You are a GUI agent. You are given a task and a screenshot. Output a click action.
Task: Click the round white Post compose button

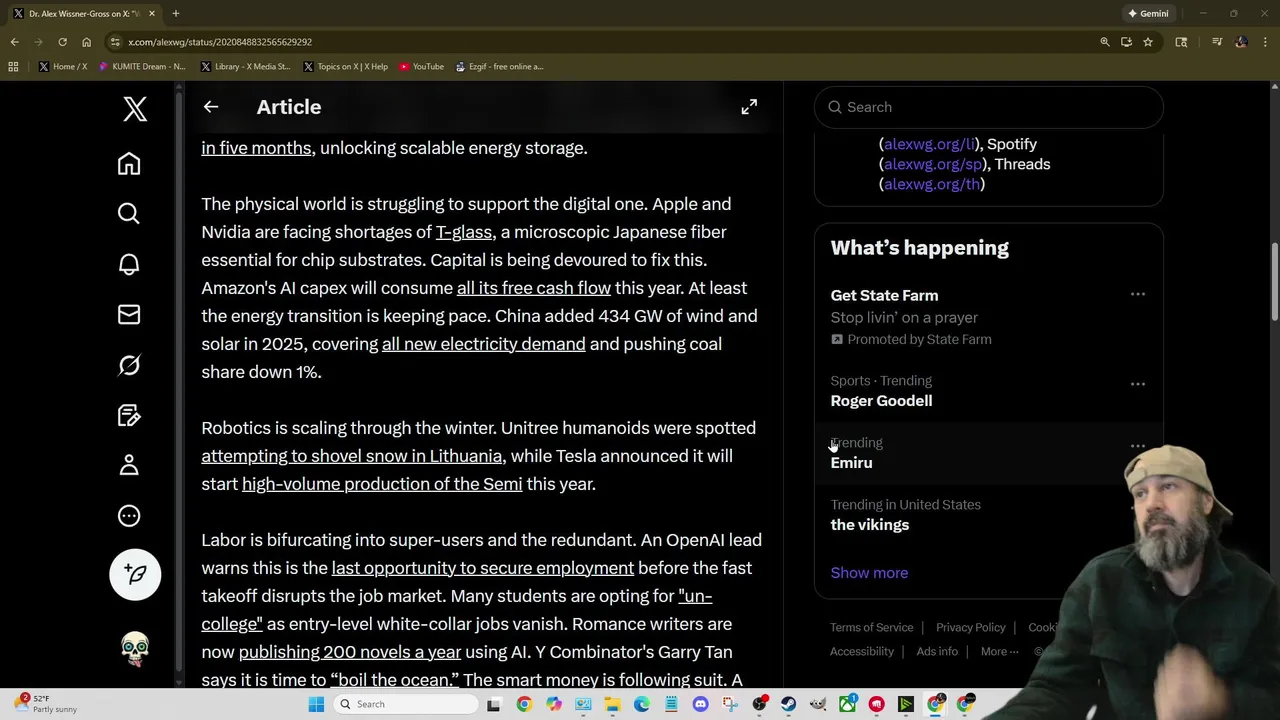click(x=135, y=574)
